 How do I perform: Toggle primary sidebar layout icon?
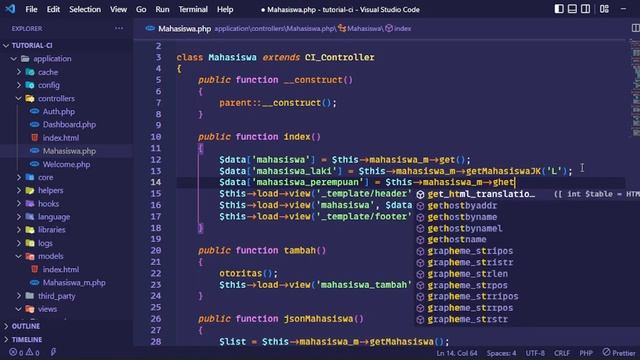(x=559, y=9)
